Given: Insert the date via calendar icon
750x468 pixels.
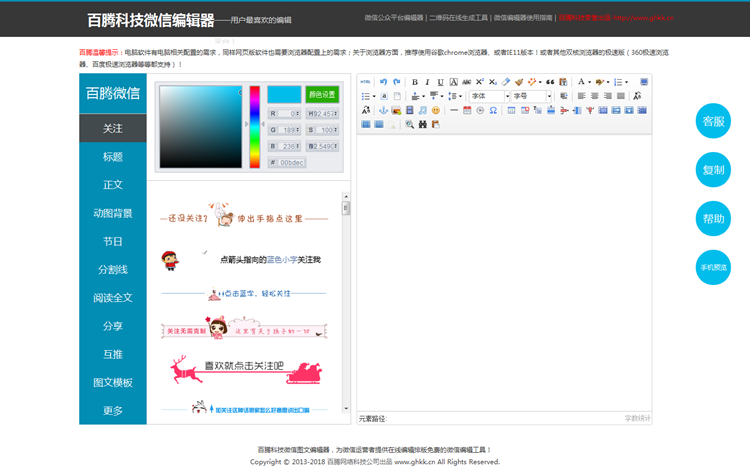Looking at the screenshot, I should point(467,110).
